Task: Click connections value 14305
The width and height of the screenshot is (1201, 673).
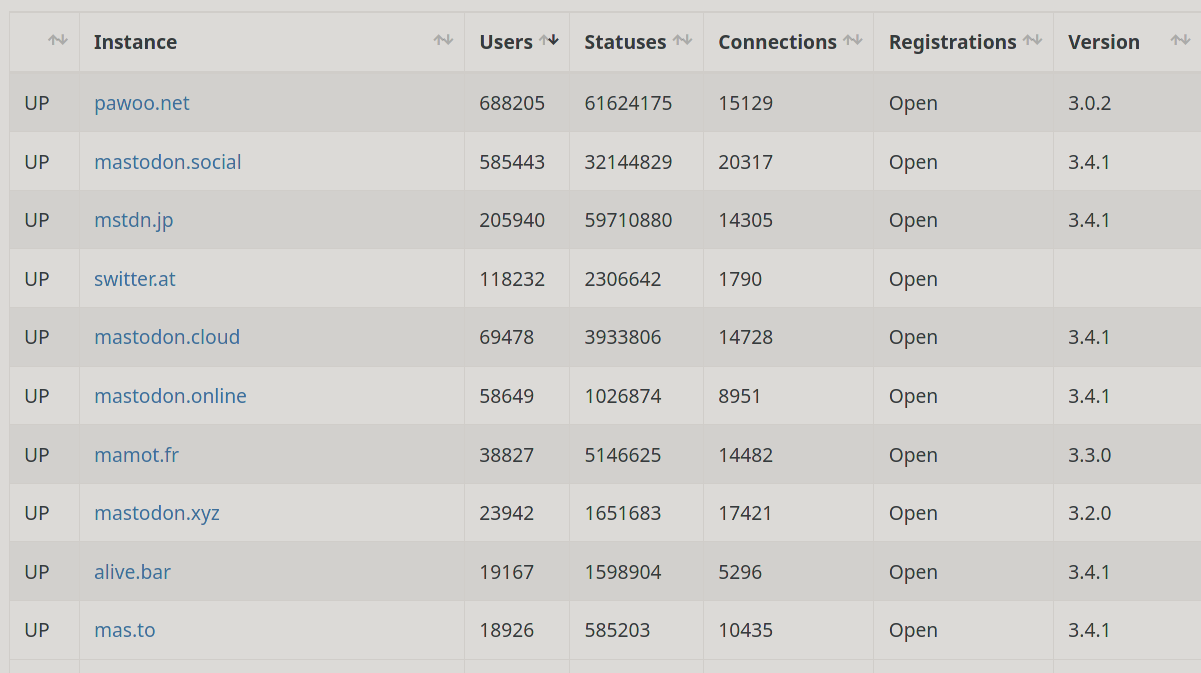Action: pyautogui.click(x=745, y=220)
